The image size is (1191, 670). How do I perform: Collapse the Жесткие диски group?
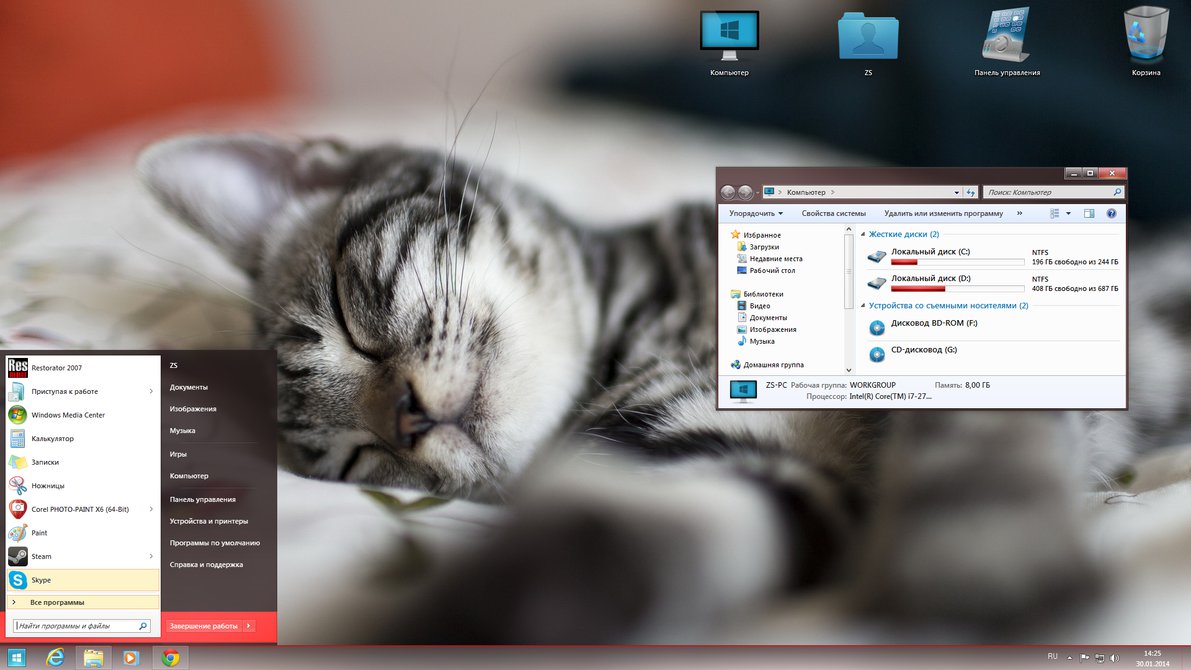862,234
